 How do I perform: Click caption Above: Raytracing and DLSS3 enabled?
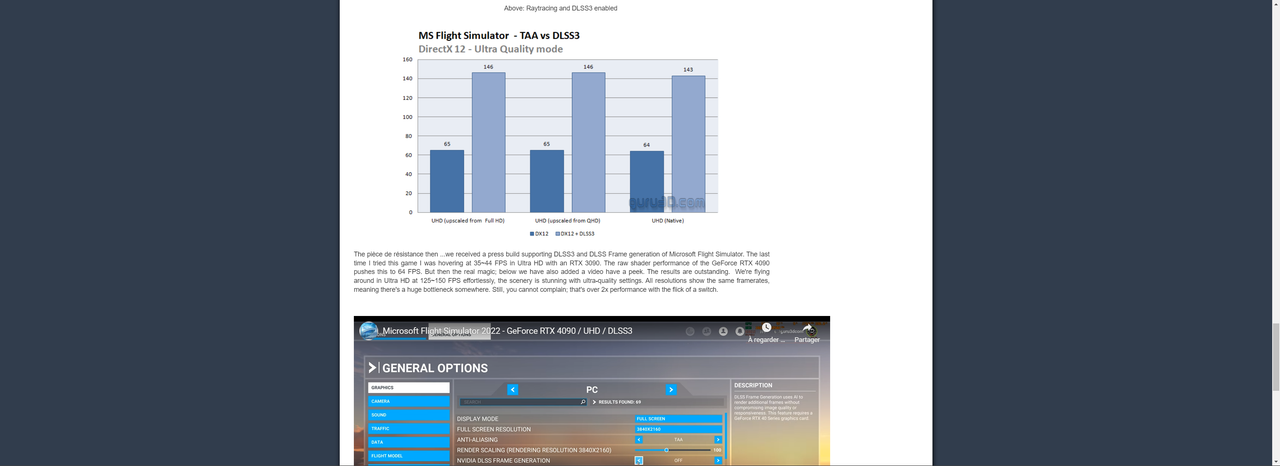point(560,8)
